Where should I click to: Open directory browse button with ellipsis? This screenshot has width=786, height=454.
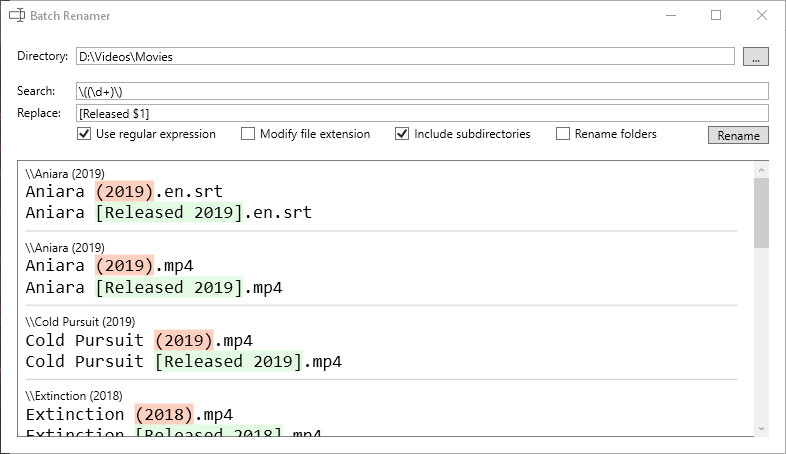click(756, 57)
